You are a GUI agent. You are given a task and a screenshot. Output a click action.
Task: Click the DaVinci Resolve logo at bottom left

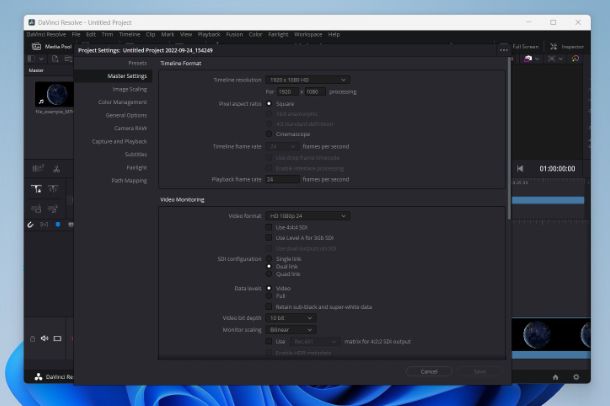coord(38,377)
